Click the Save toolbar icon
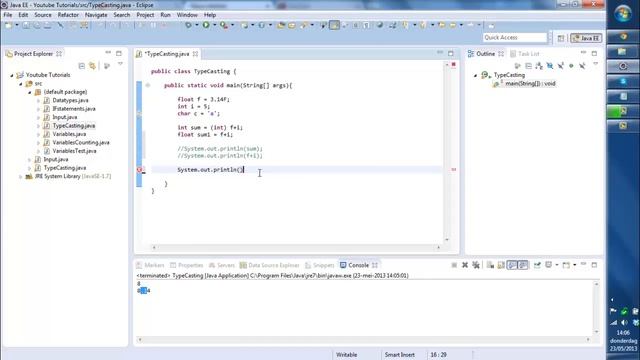The image size is (640, 360). [x=26, y=25]
